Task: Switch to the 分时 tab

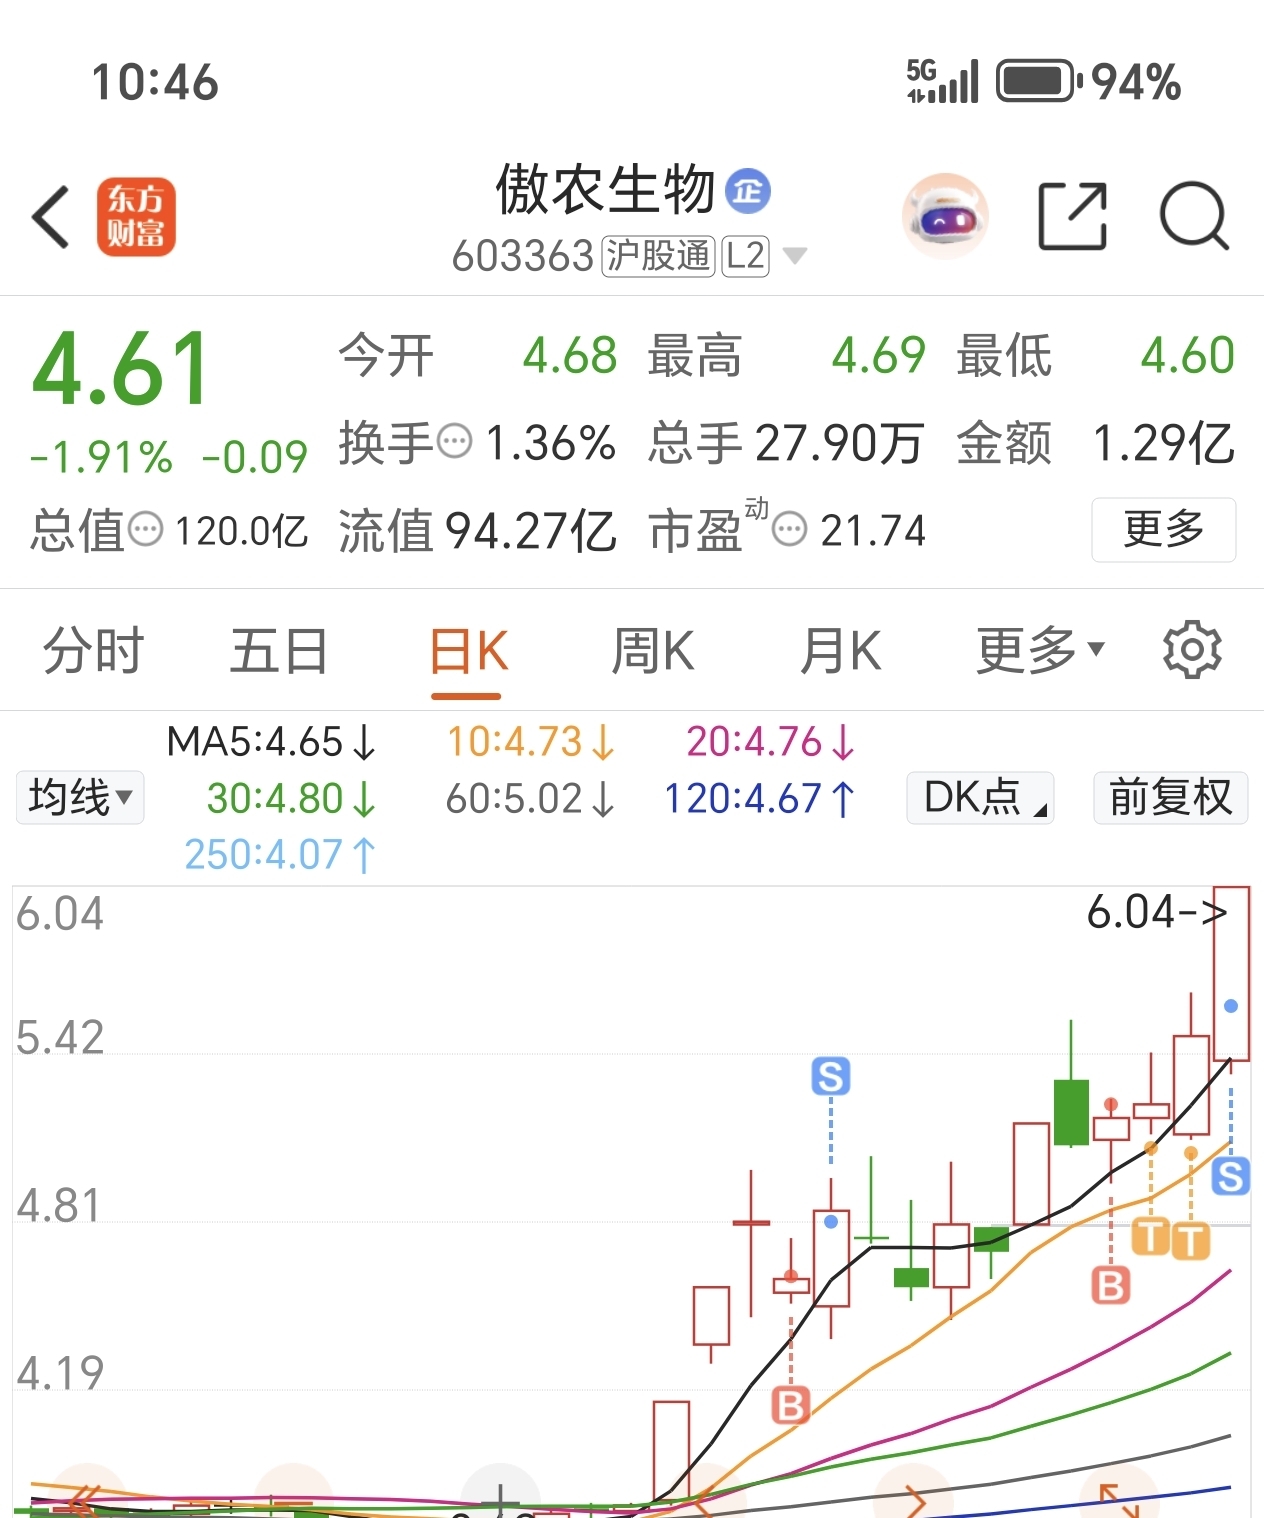Action: tap(93, 651)
